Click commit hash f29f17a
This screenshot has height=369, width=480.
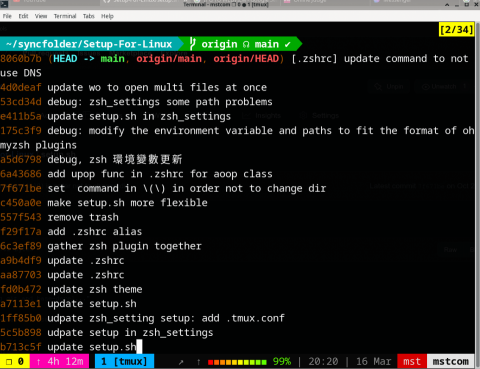pyautogui.click(x=21, y=231)
